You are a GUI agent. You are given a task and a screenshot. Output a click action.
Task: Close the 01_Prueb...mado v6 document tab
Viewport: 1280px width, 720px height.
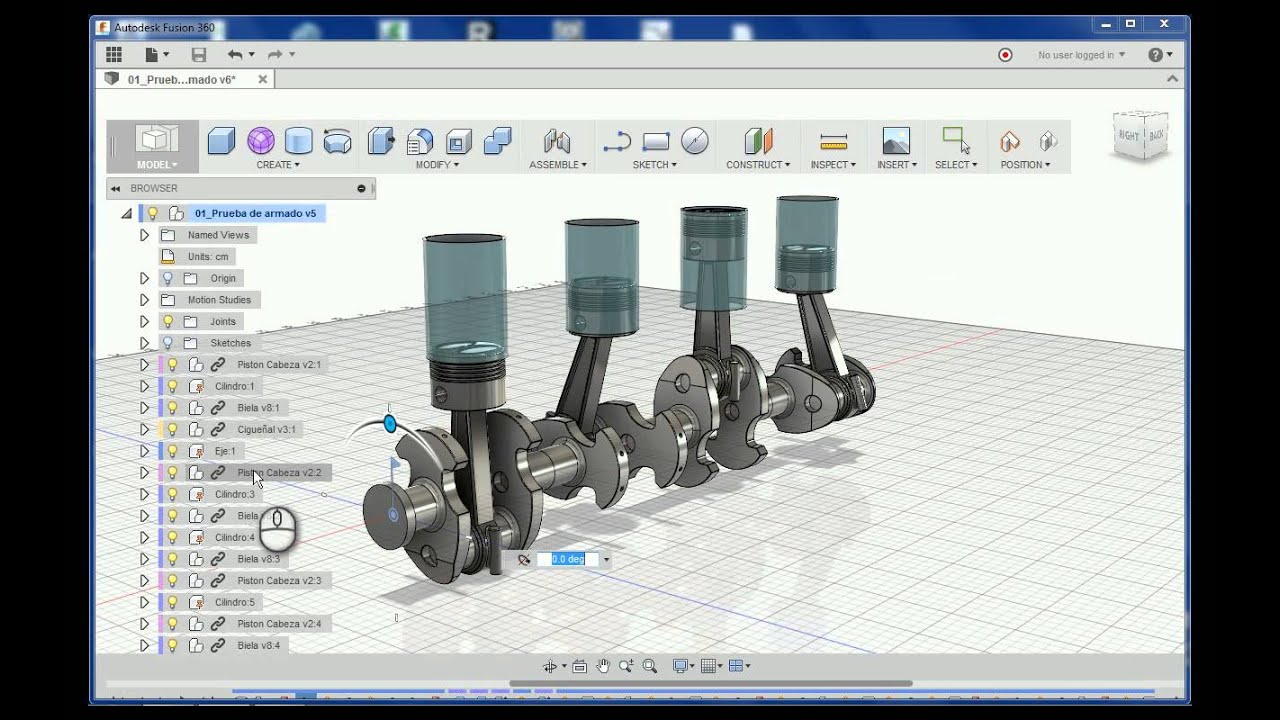point(263,79)
